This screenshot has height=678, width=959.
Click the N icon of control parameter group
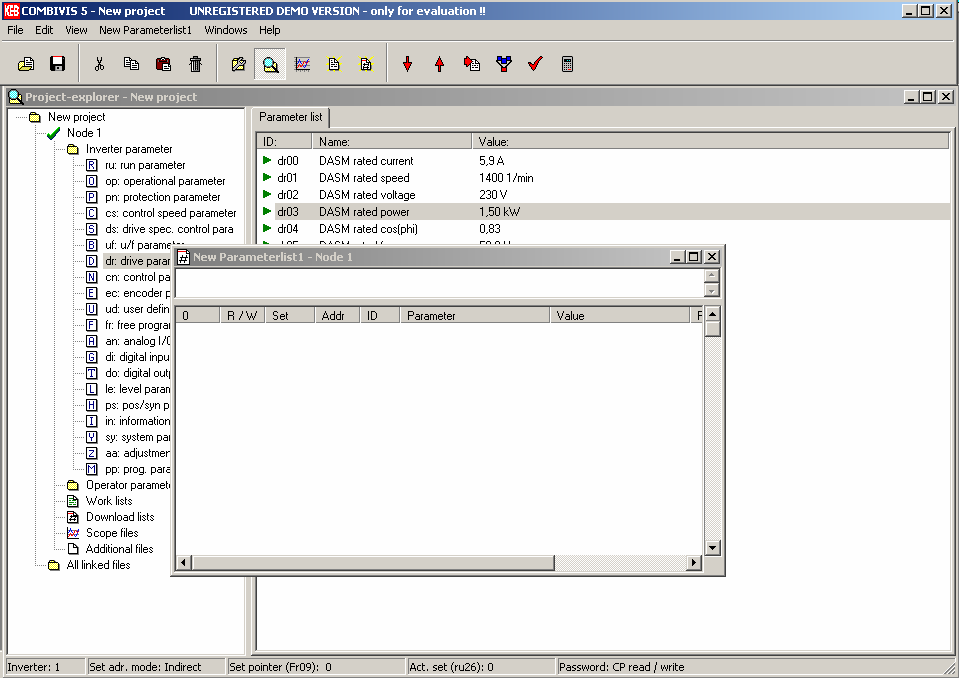tap(91, 277)
